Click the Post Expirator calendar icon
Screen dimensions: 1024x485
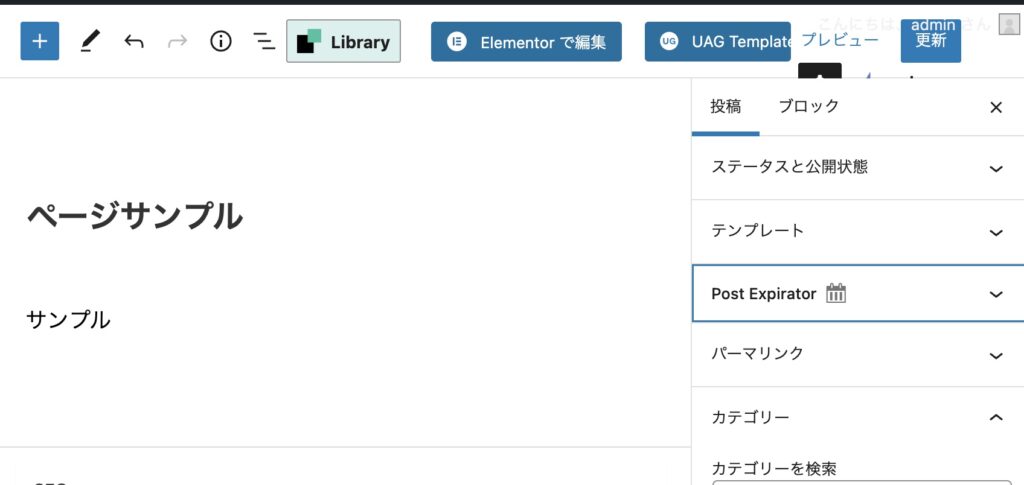(x=836, y=294)
